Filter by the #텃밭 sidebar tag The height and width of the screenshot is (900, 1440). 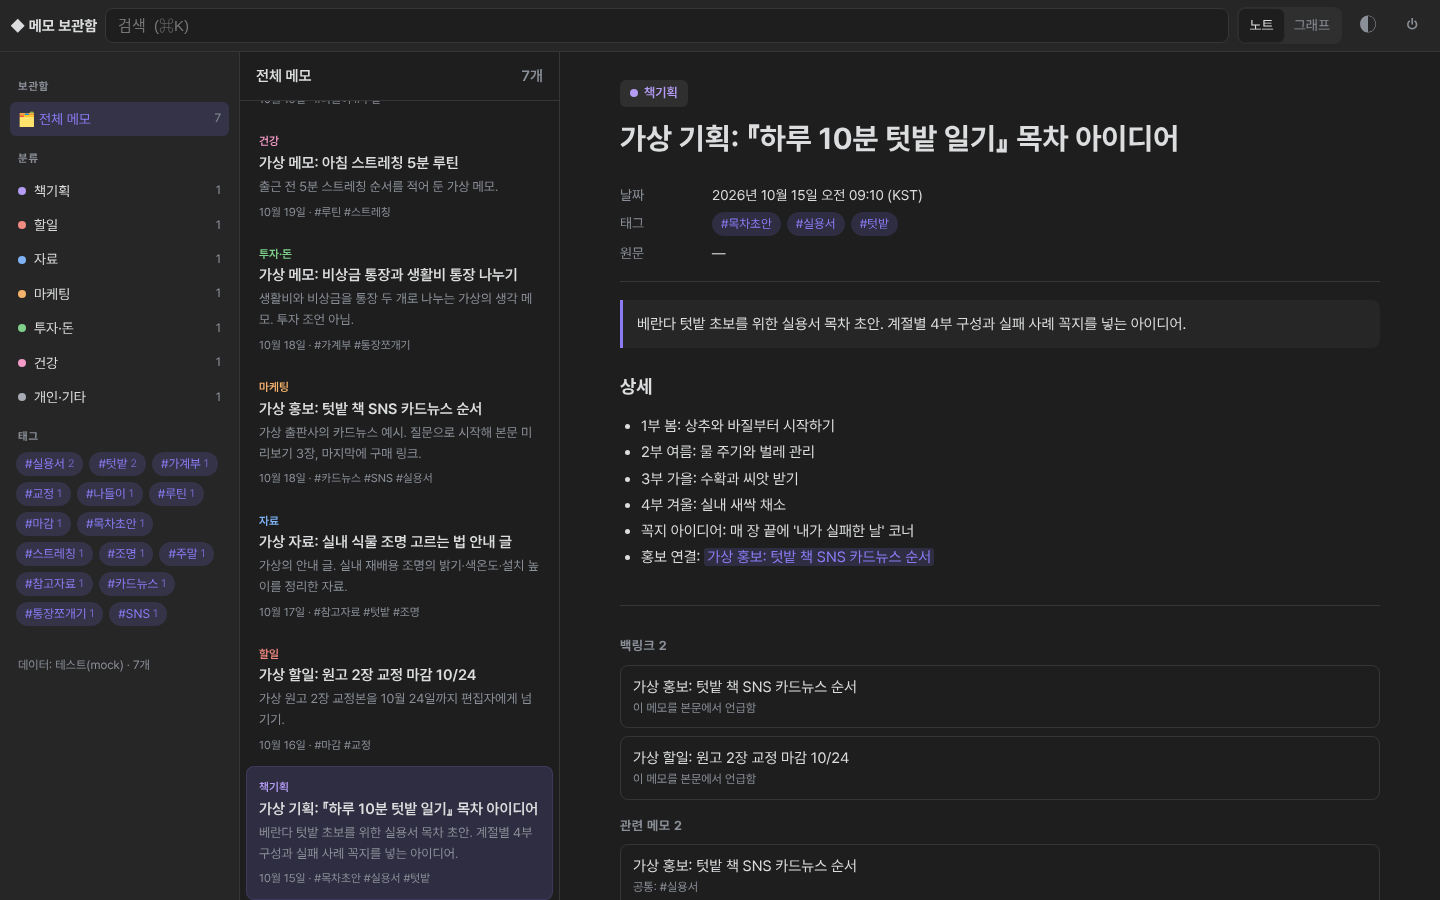118,464
